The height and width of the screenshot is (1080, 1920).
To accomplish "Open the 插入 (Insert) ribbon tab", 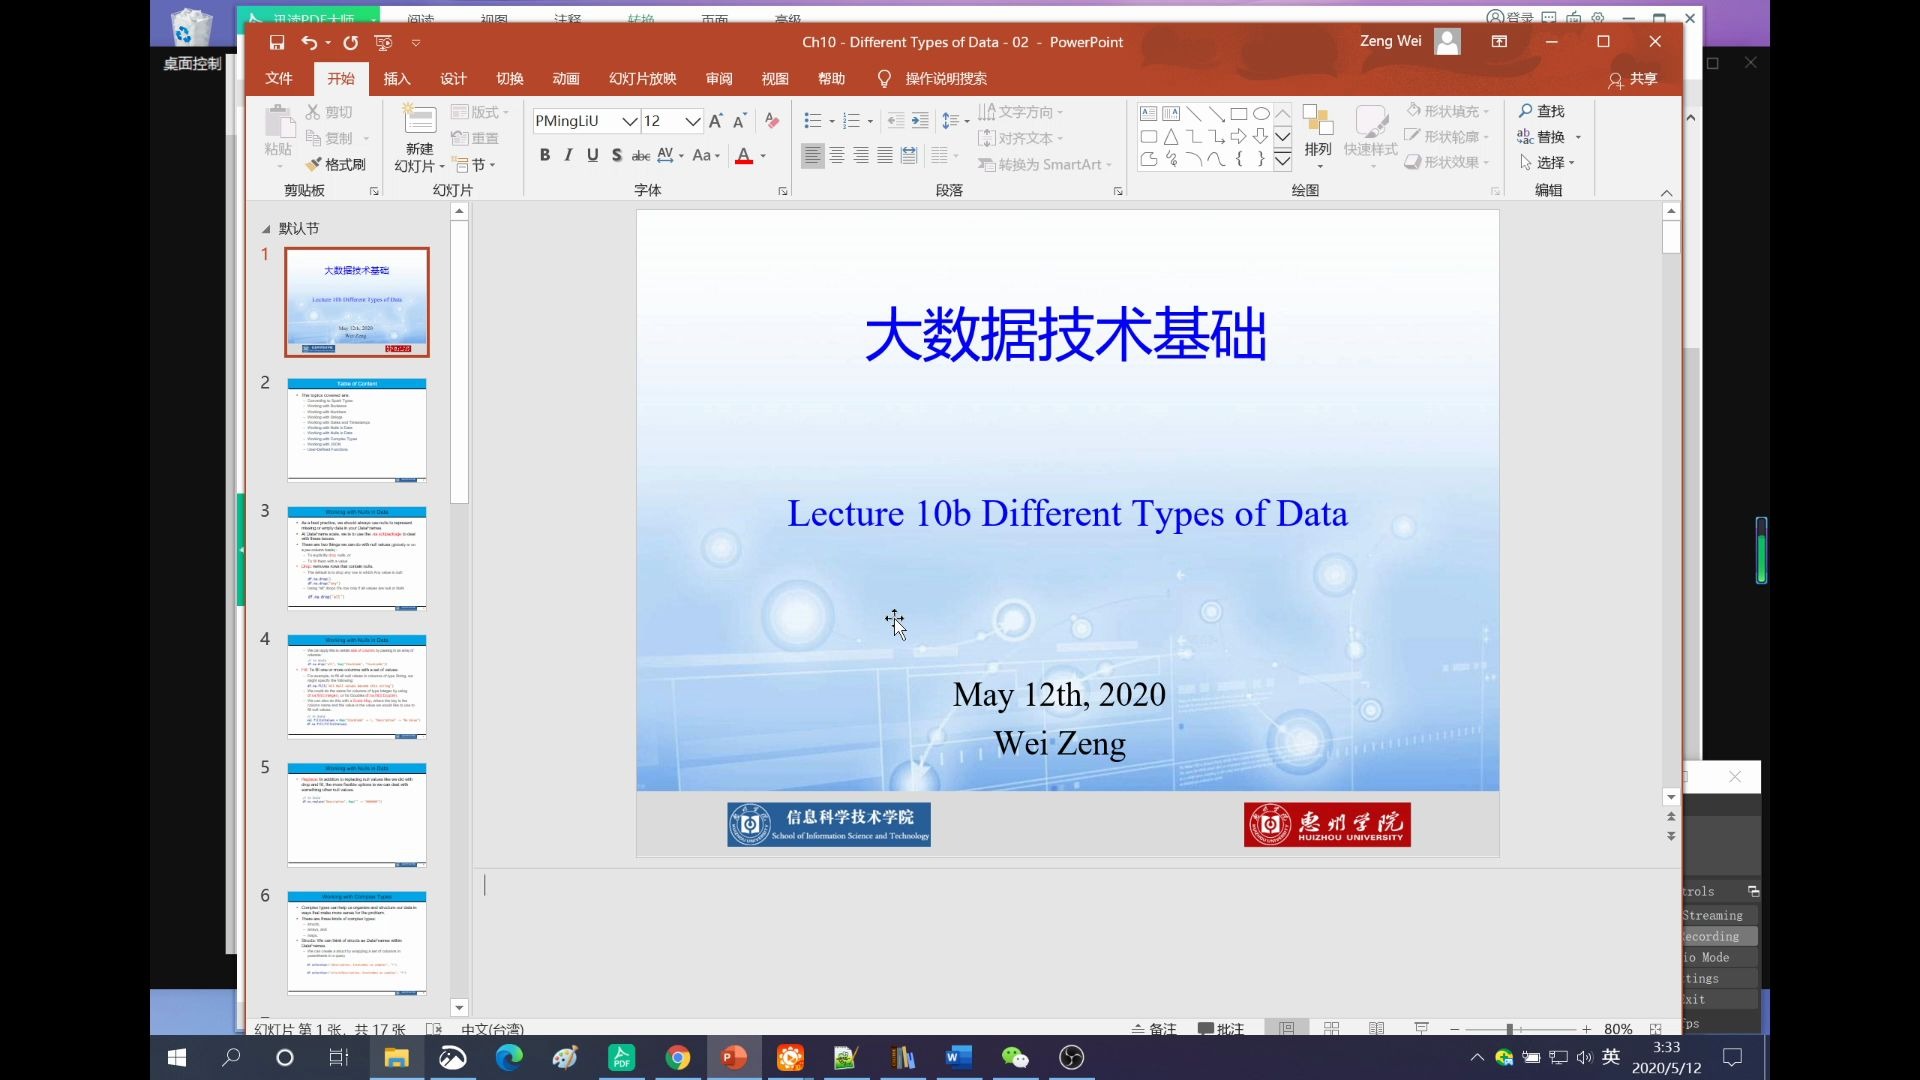I will 397,79.
